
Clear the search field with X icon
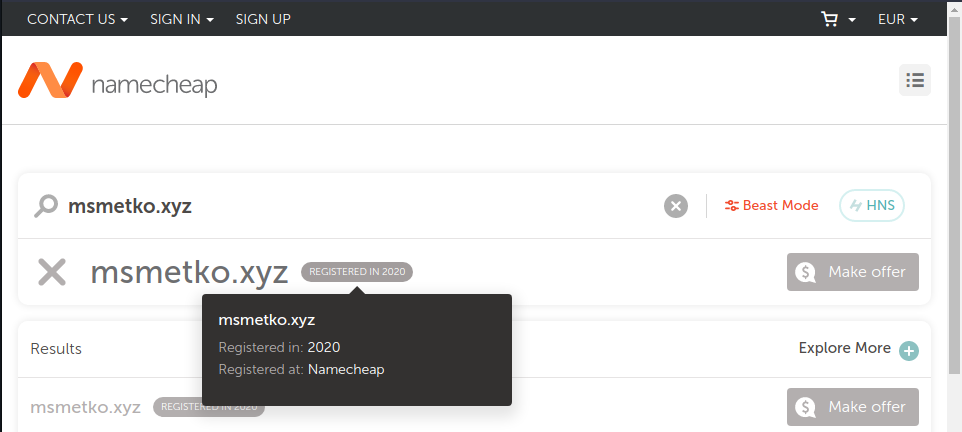click(x=676, y=206)
